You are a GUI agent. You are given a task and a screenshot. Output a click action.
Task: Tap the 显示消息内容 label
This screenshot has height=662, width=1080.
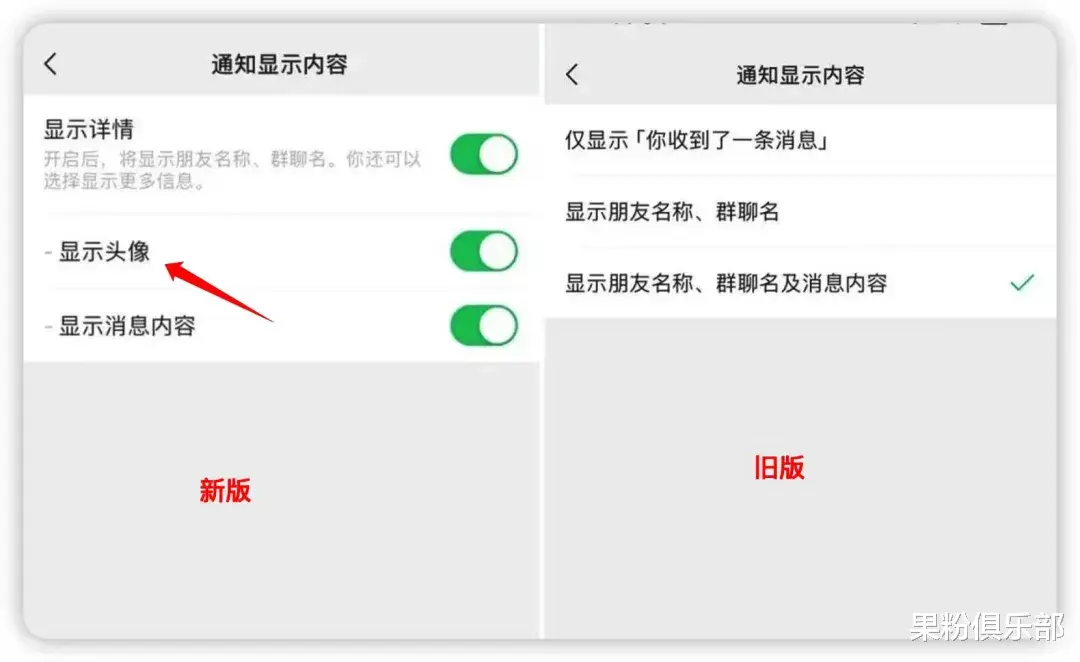coord(127,325)
